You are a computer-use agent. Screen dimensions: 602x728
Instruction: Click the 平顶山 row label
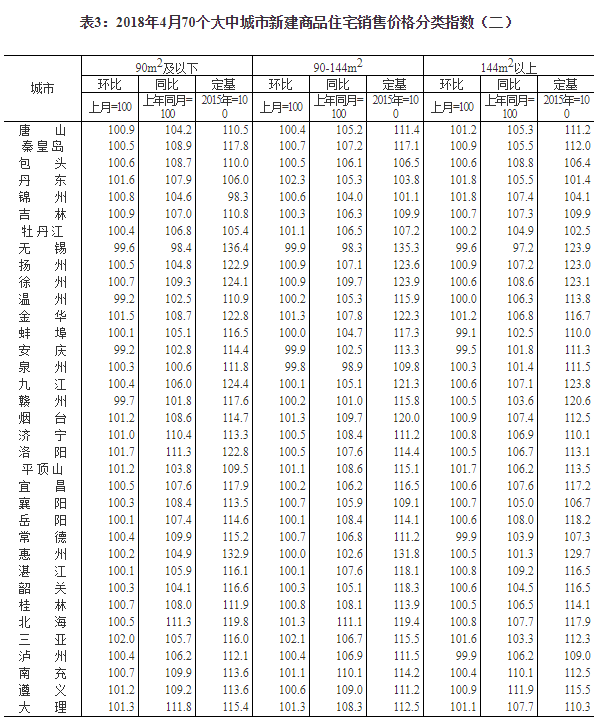(42, 468)
